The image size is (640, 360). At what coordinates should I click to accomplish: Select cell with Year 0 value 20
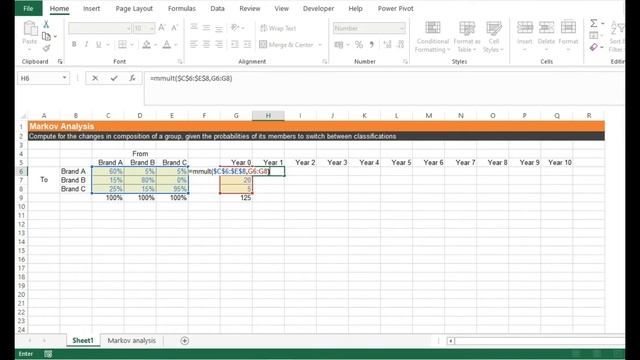(236, 180)
